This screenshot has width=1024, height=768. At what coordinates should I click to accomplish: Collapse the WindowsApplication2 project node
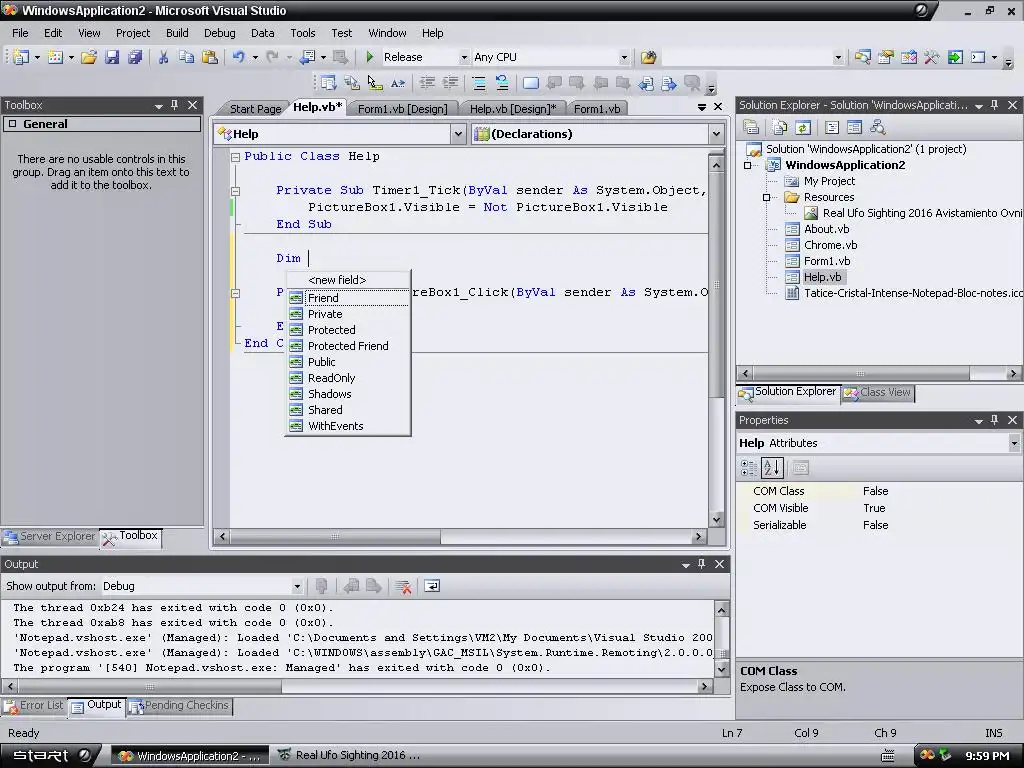point(748,165)
